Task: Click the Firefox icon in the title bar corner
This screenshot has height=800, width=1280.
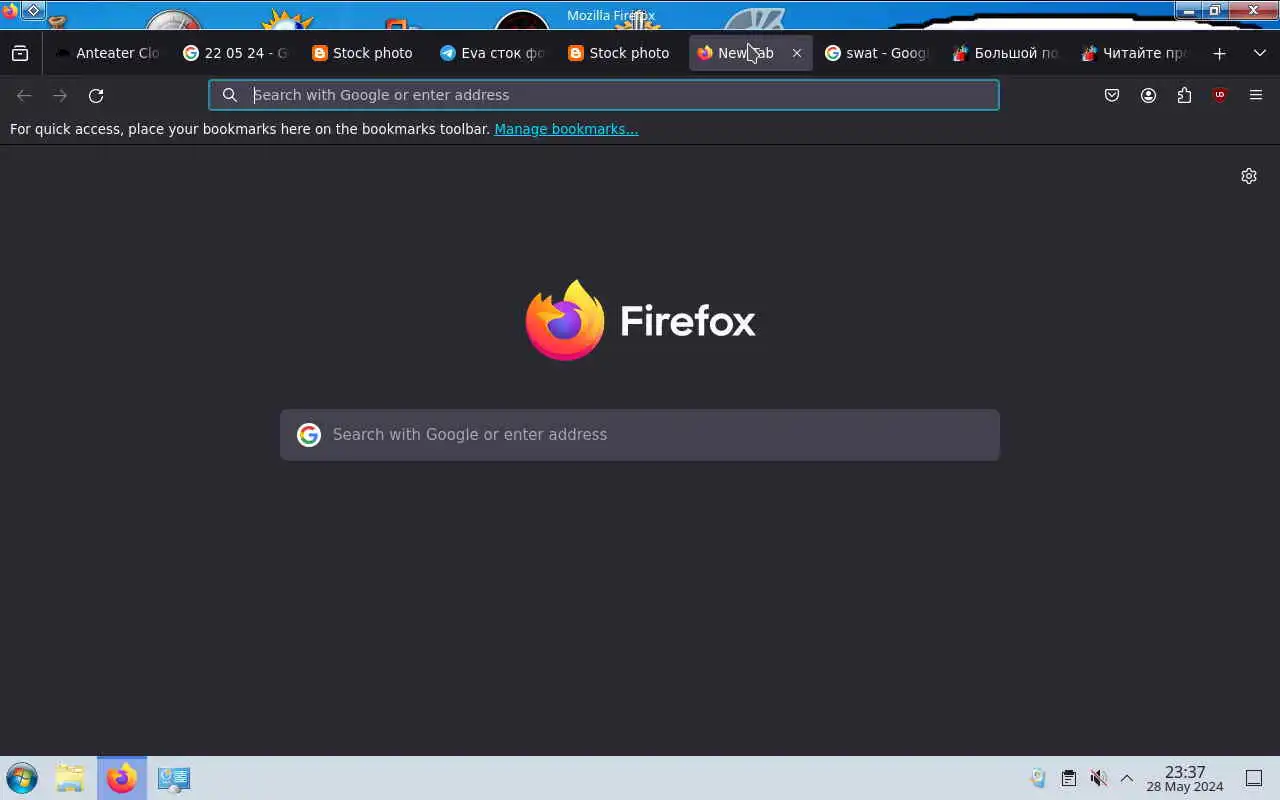Action: pos(9,10)
